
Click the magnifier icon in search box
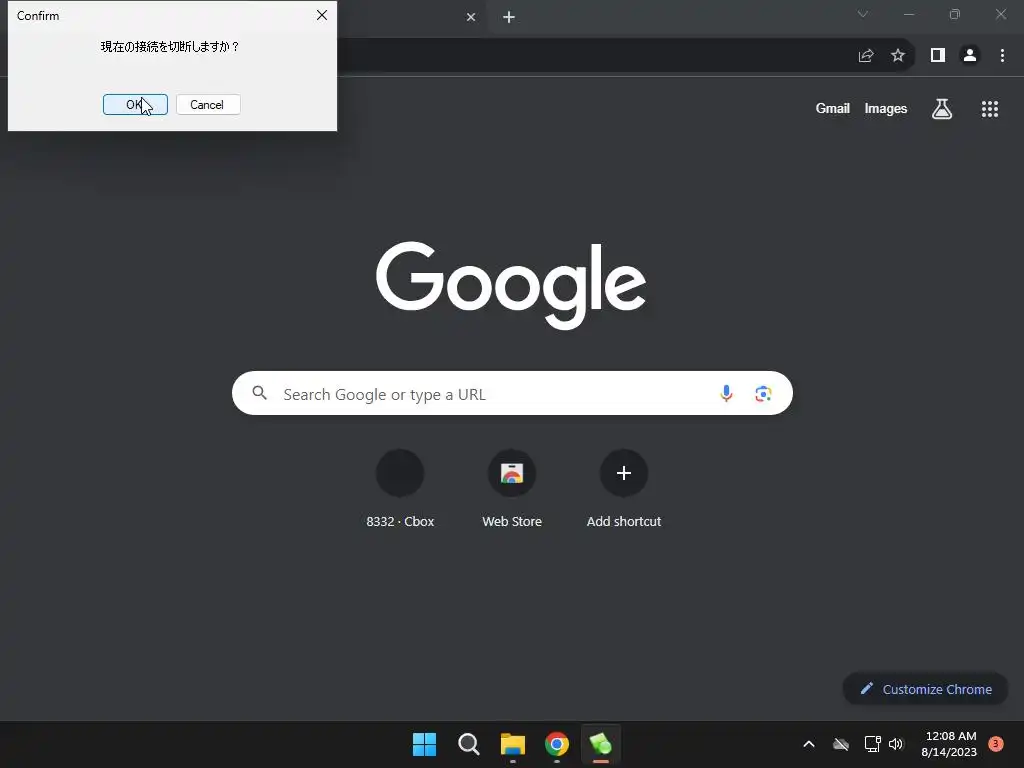click(x=260, y=393)
